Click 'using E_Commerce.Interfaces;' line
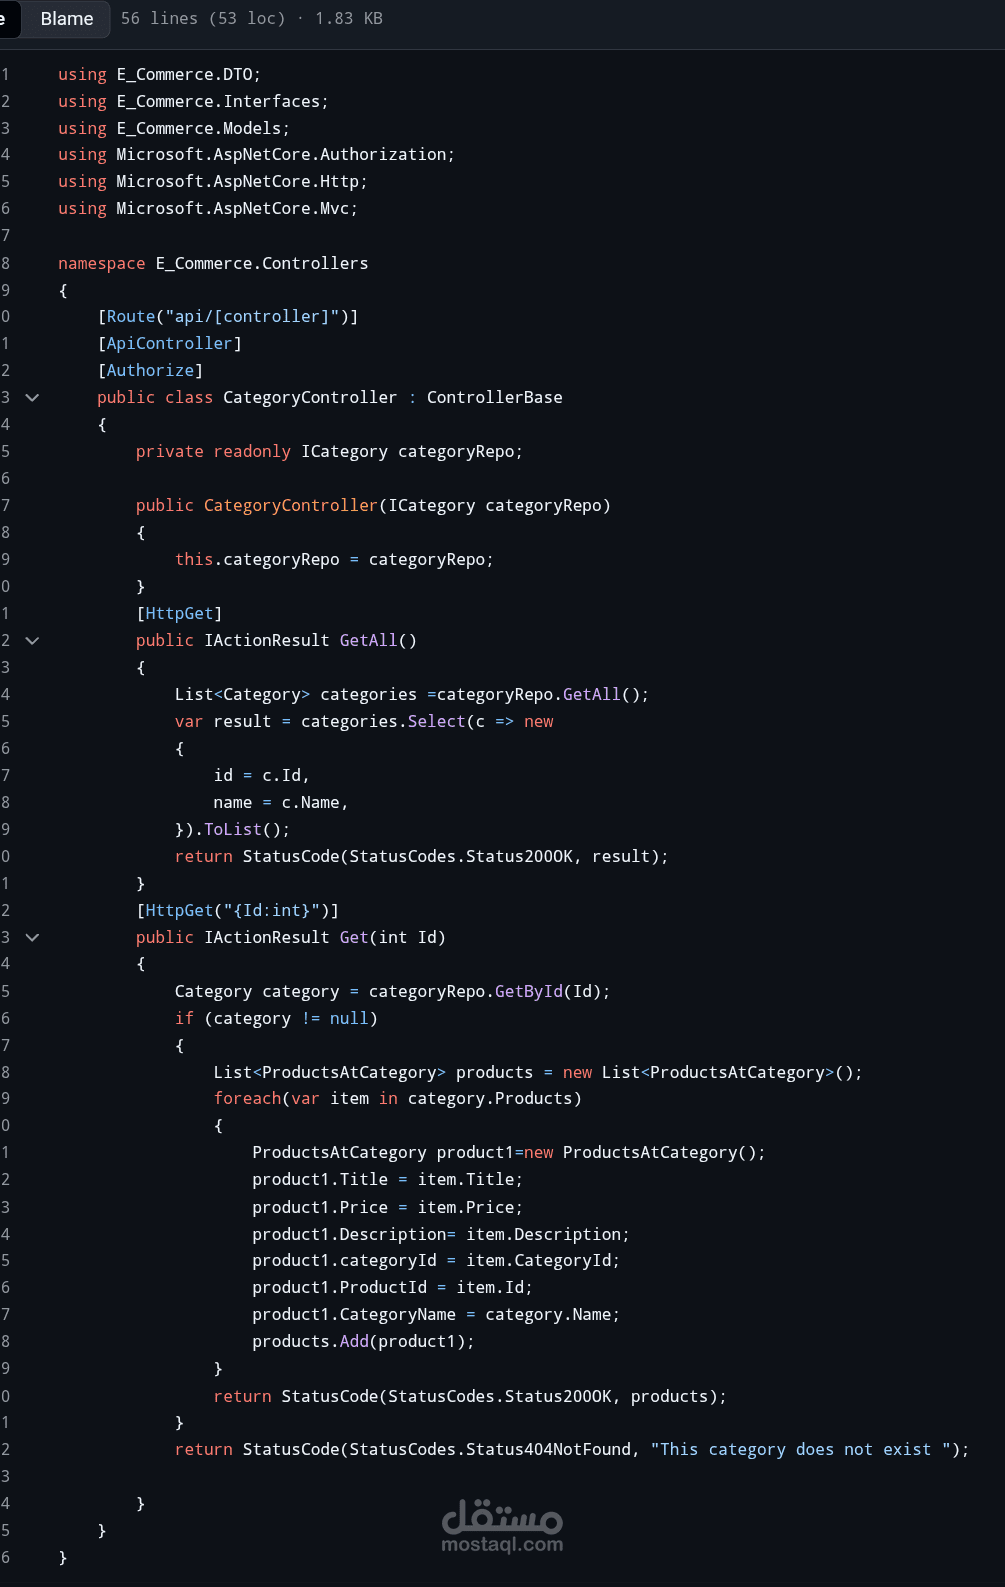Screen dimensions: 1005x1587 click(193, 102)
